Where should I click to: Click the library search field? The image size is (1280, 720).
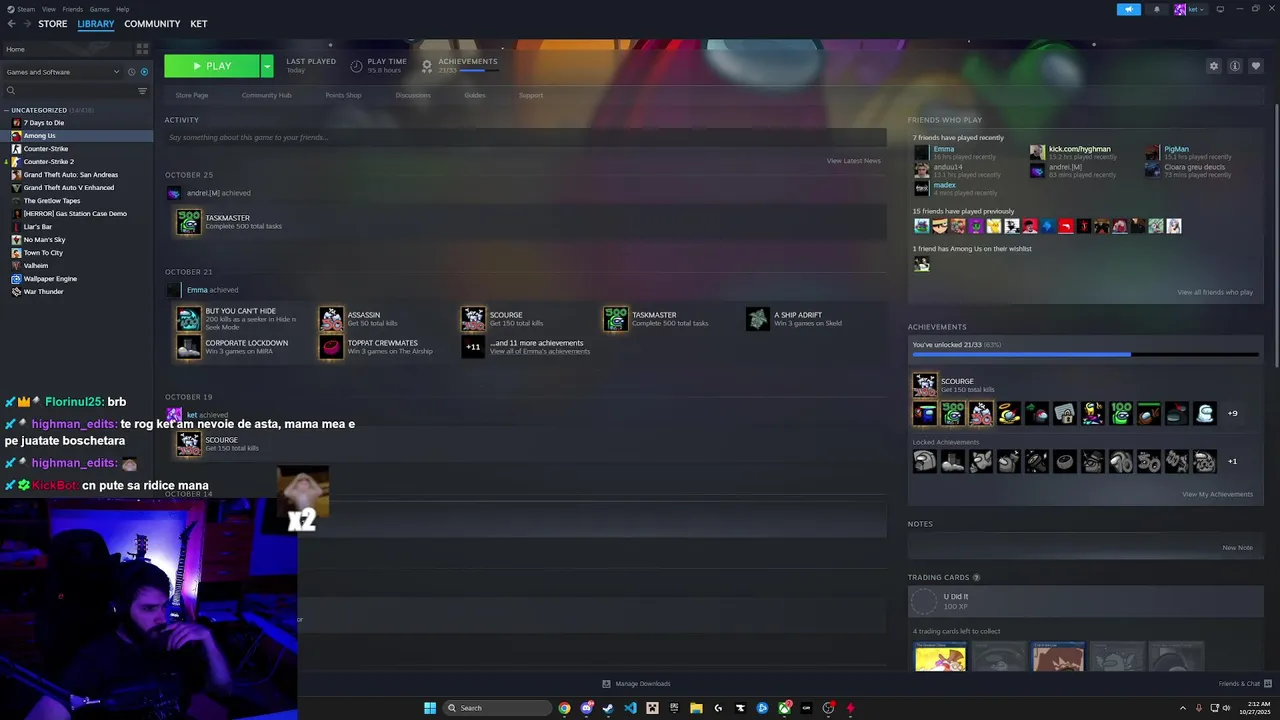68,91
